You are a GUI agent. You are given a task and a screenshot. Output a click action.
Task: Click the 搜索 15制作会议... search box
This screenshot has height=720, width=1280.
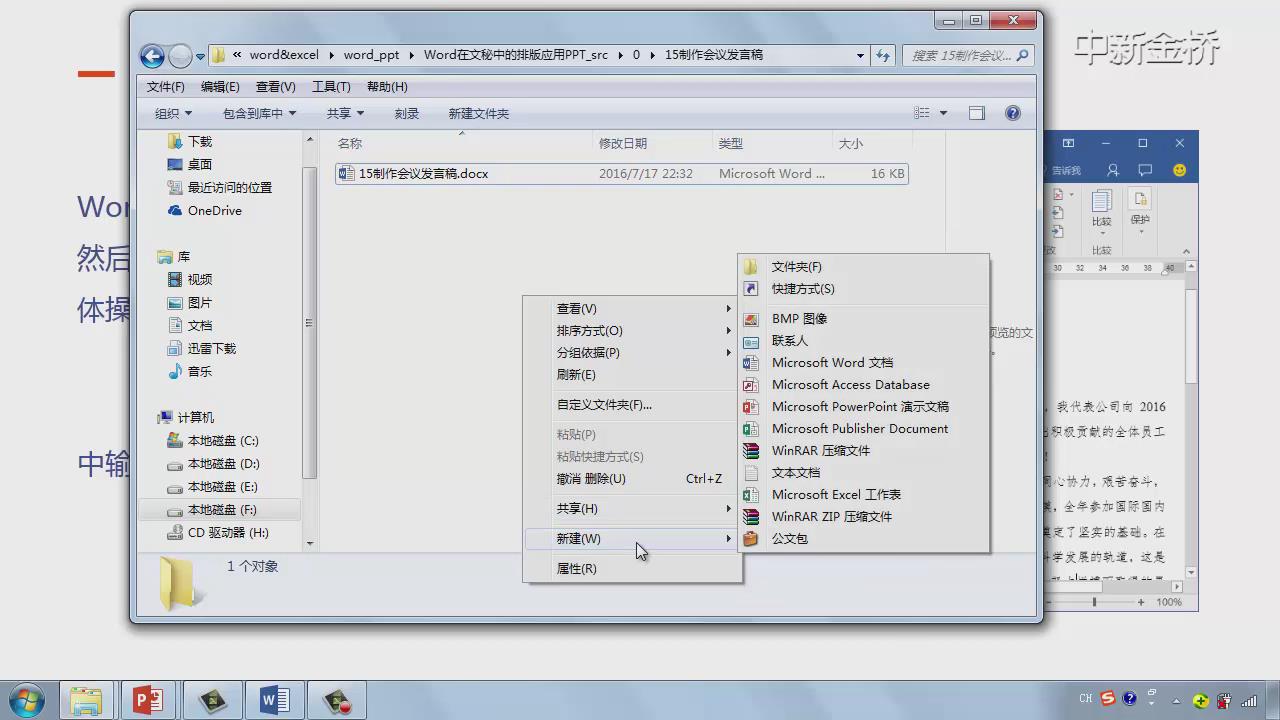click(968, 56)
